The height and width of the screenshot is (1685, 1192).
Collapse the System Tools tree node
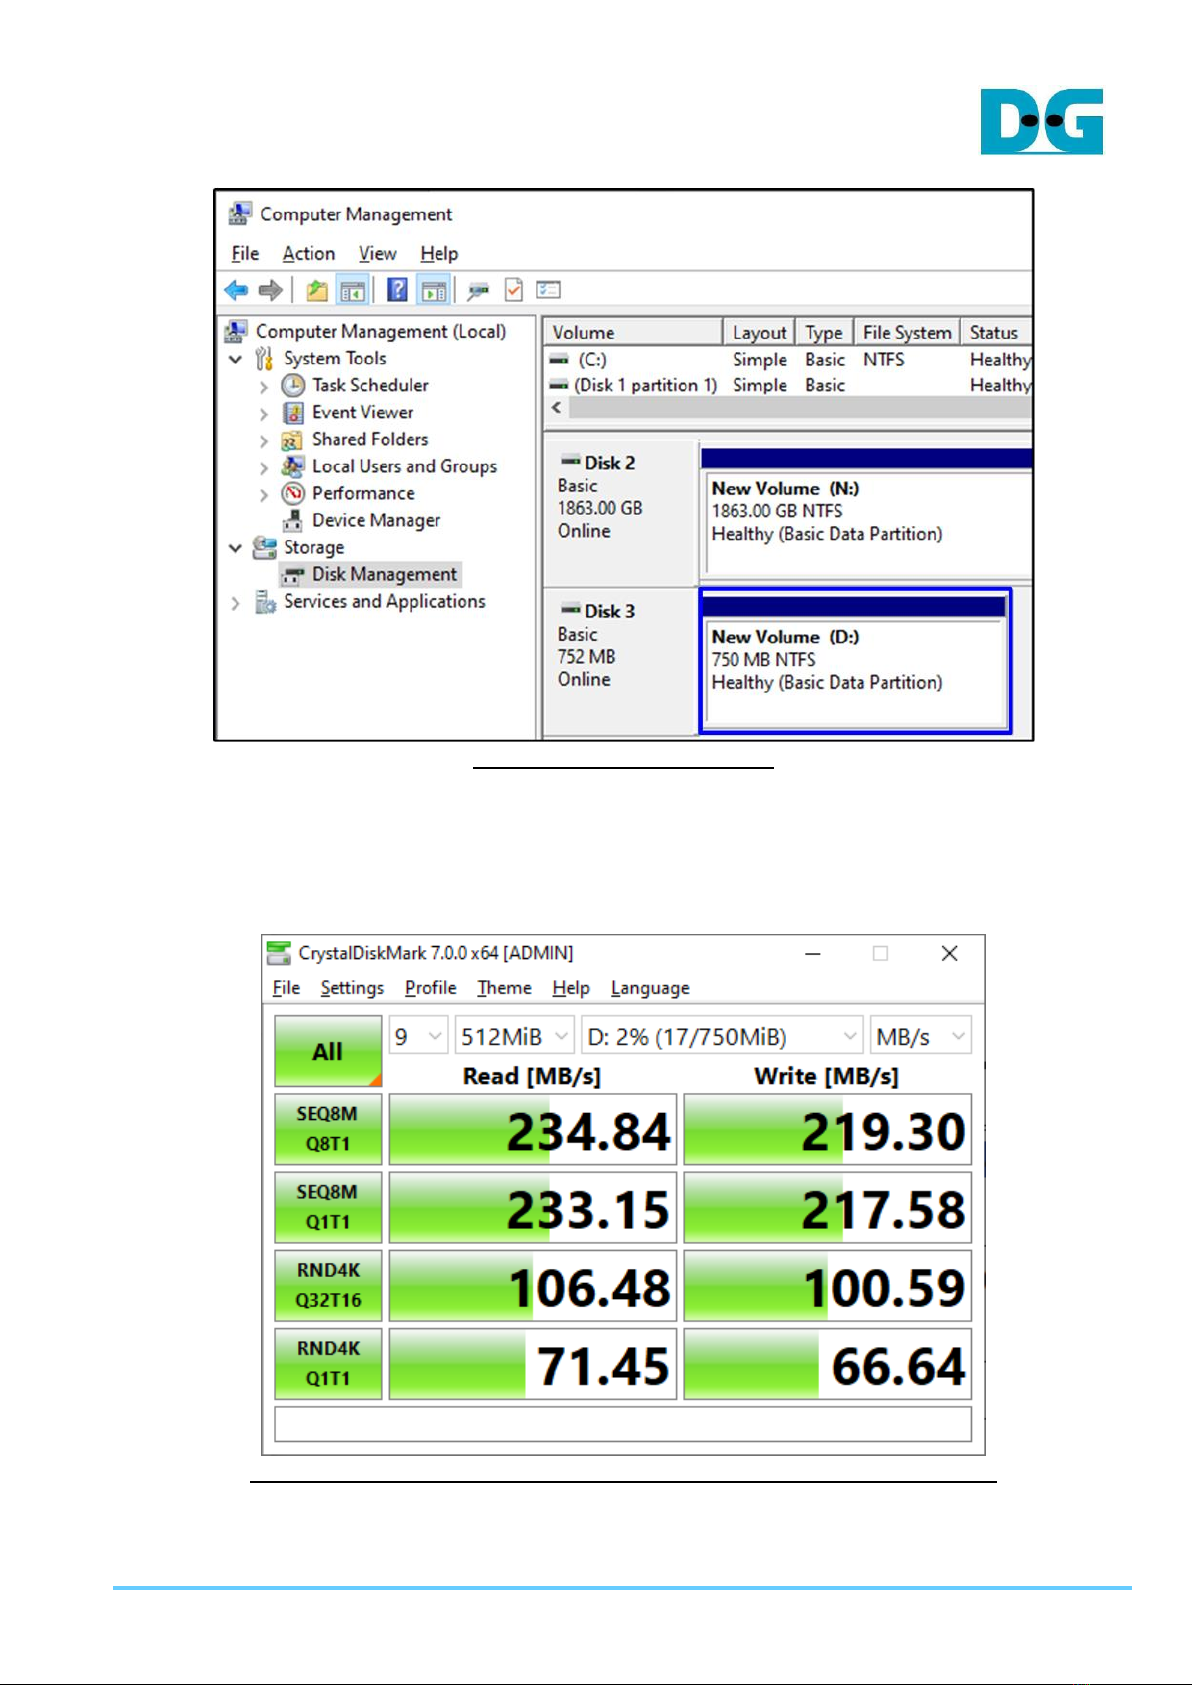pyautogui.click(x=236, y=359)
